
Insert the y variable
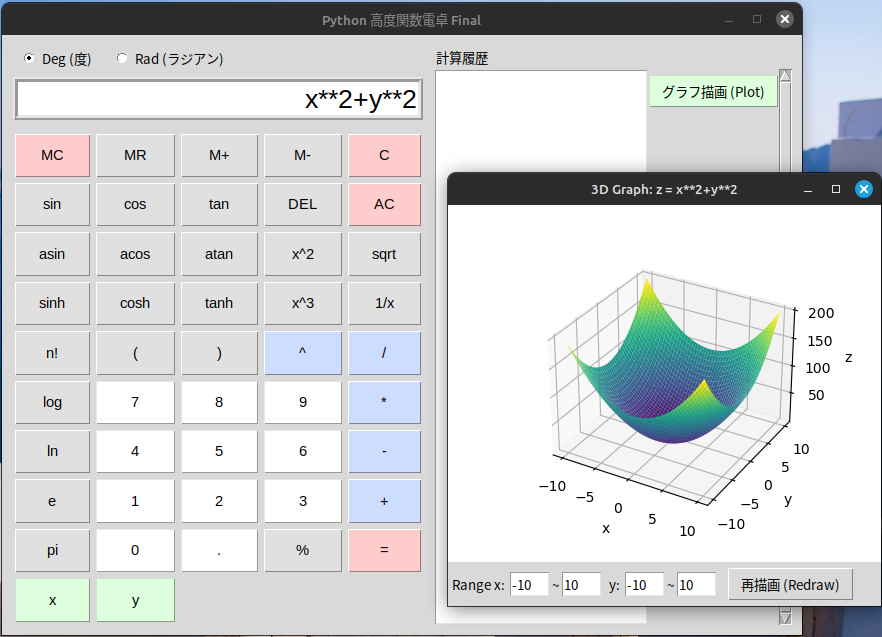(x=135, y=600)
